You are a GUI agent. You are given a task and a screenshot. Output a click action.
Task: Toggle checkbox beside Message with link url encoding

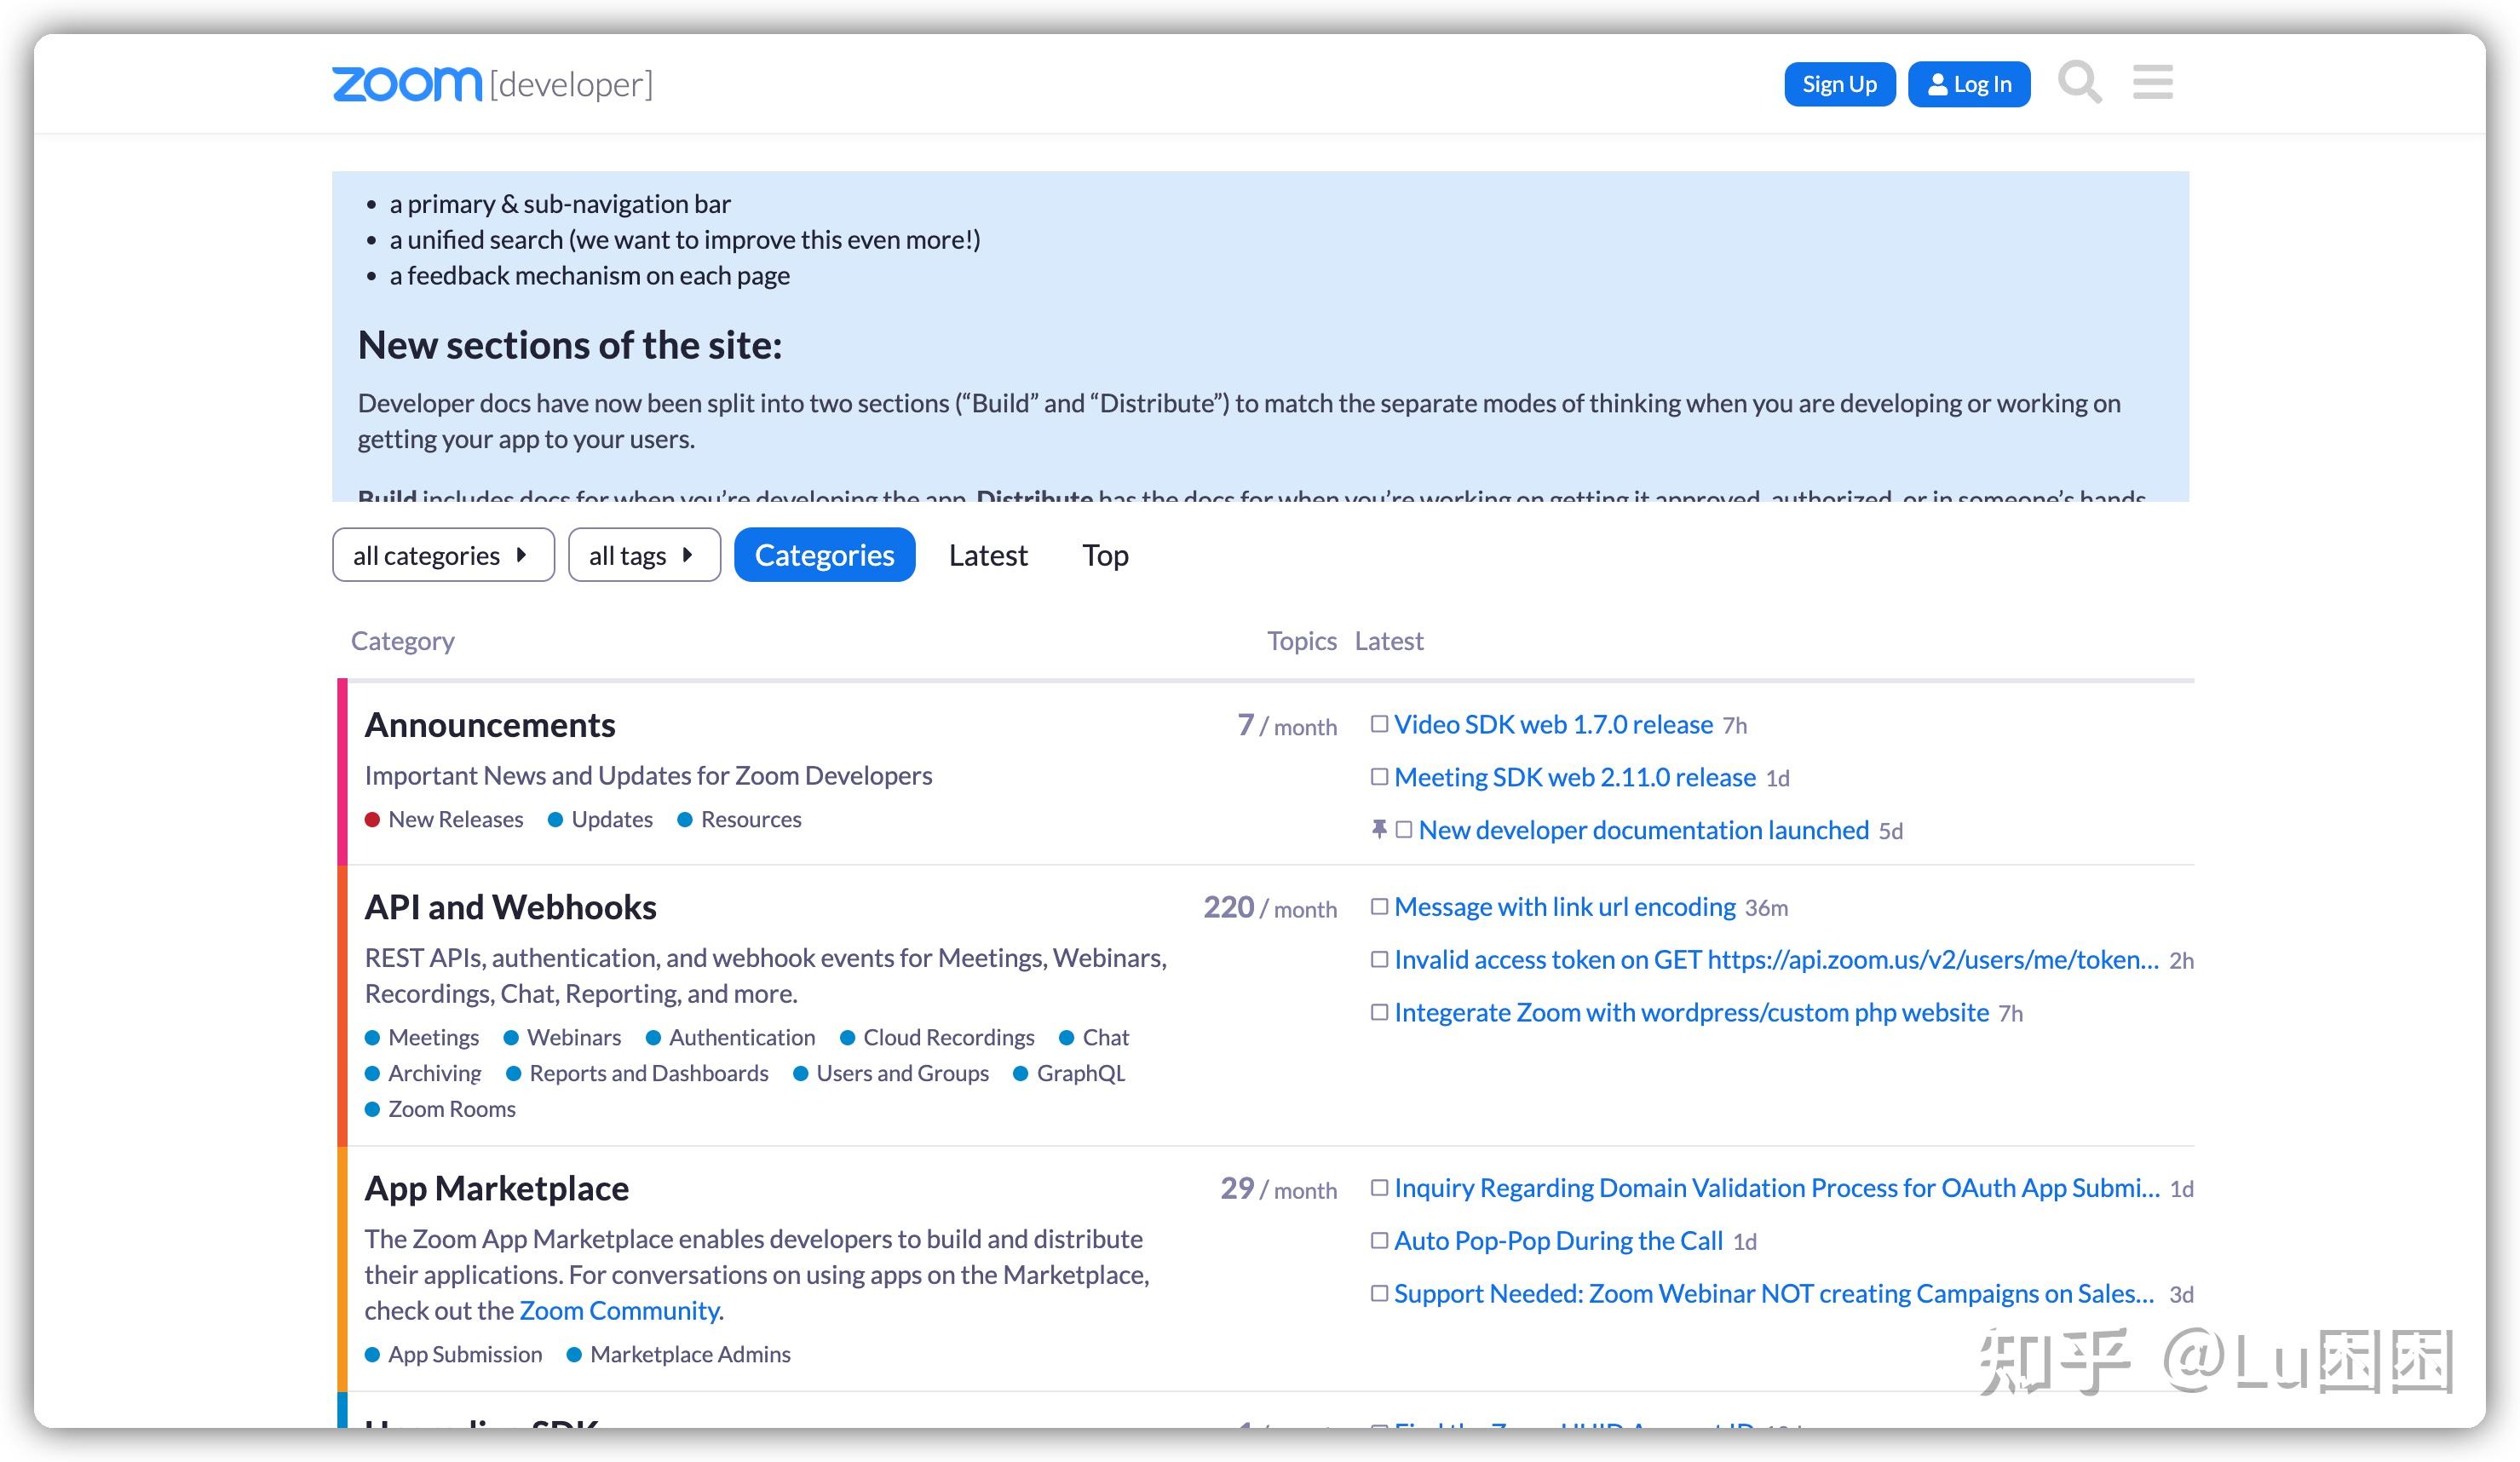click(x=1379, y=907)
